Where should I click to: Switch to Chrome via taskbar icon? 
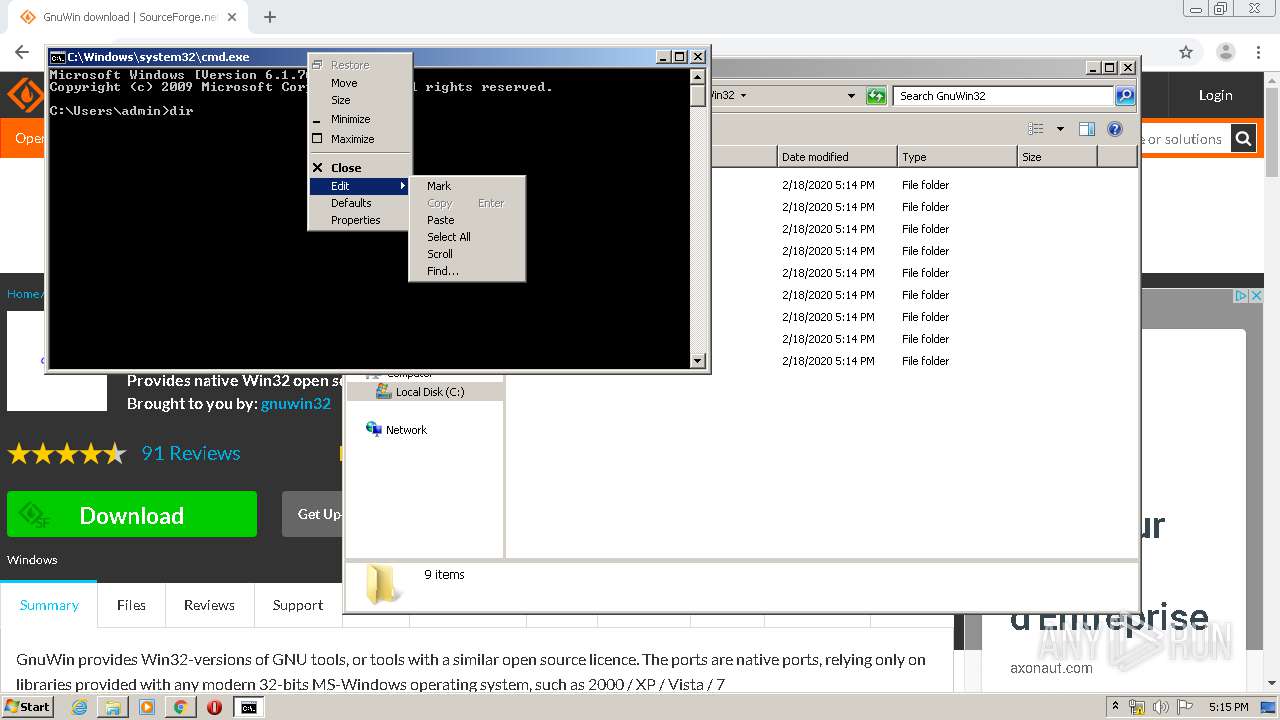(180, 707)
